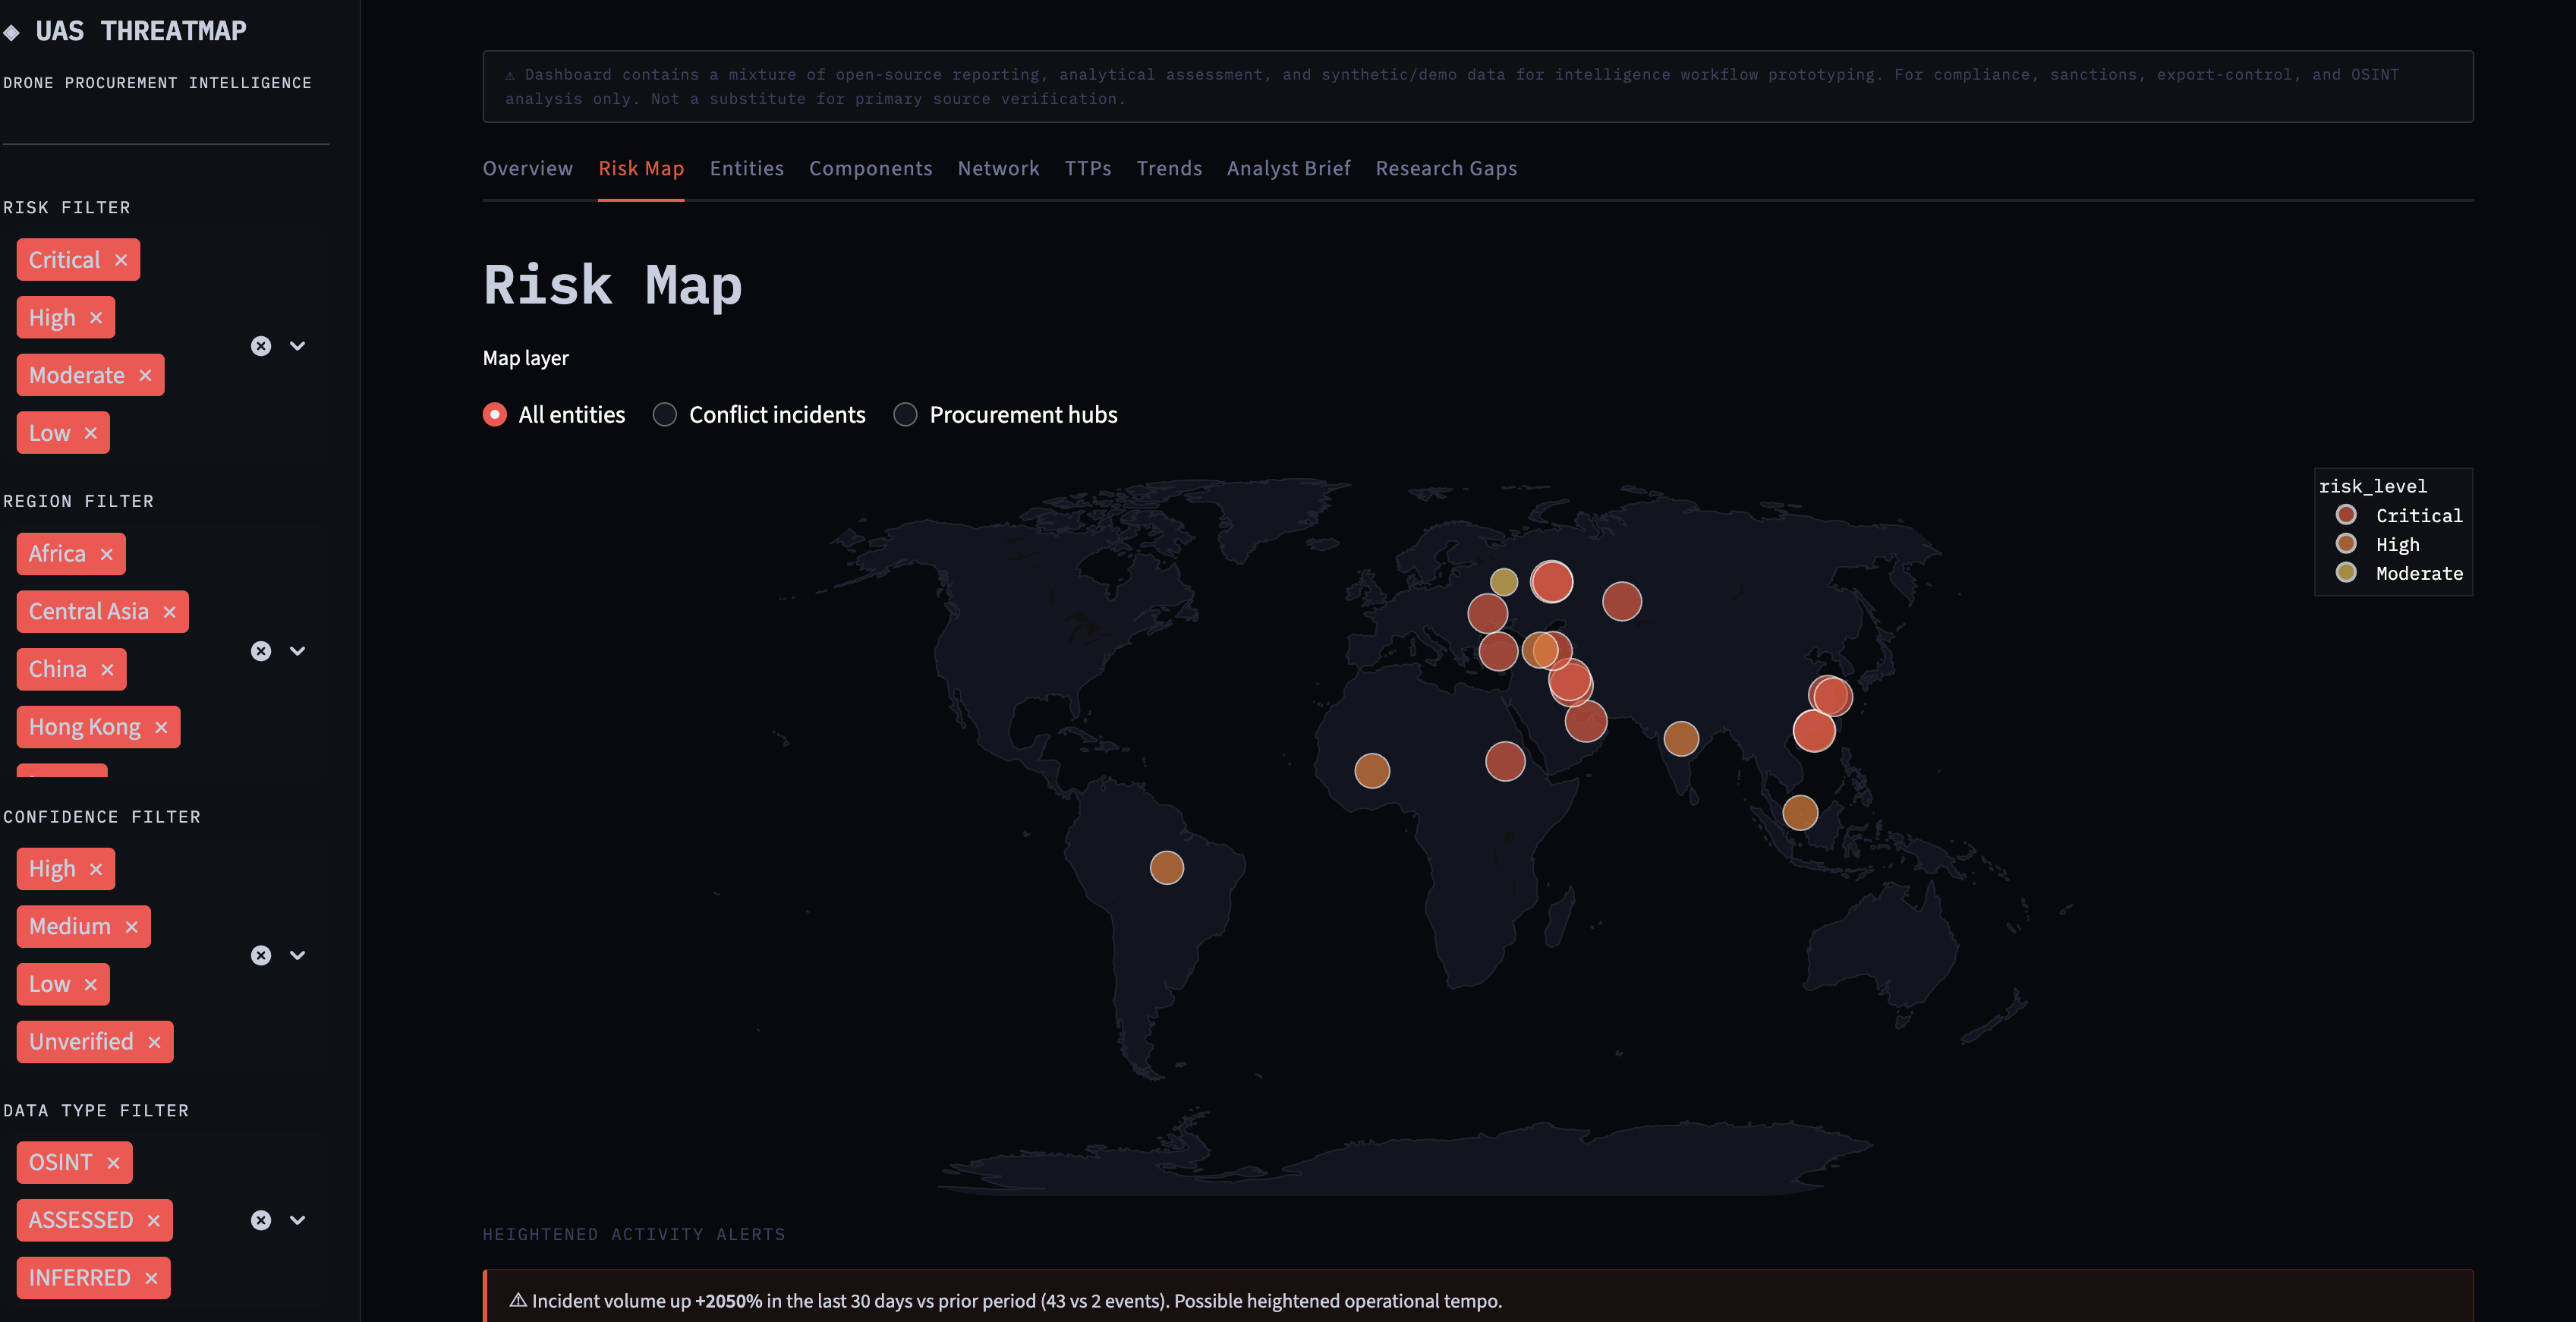This screenshot has height=1322, width=2576.
Task: Click the Risk Map page title
Action: tap(613, 286)
